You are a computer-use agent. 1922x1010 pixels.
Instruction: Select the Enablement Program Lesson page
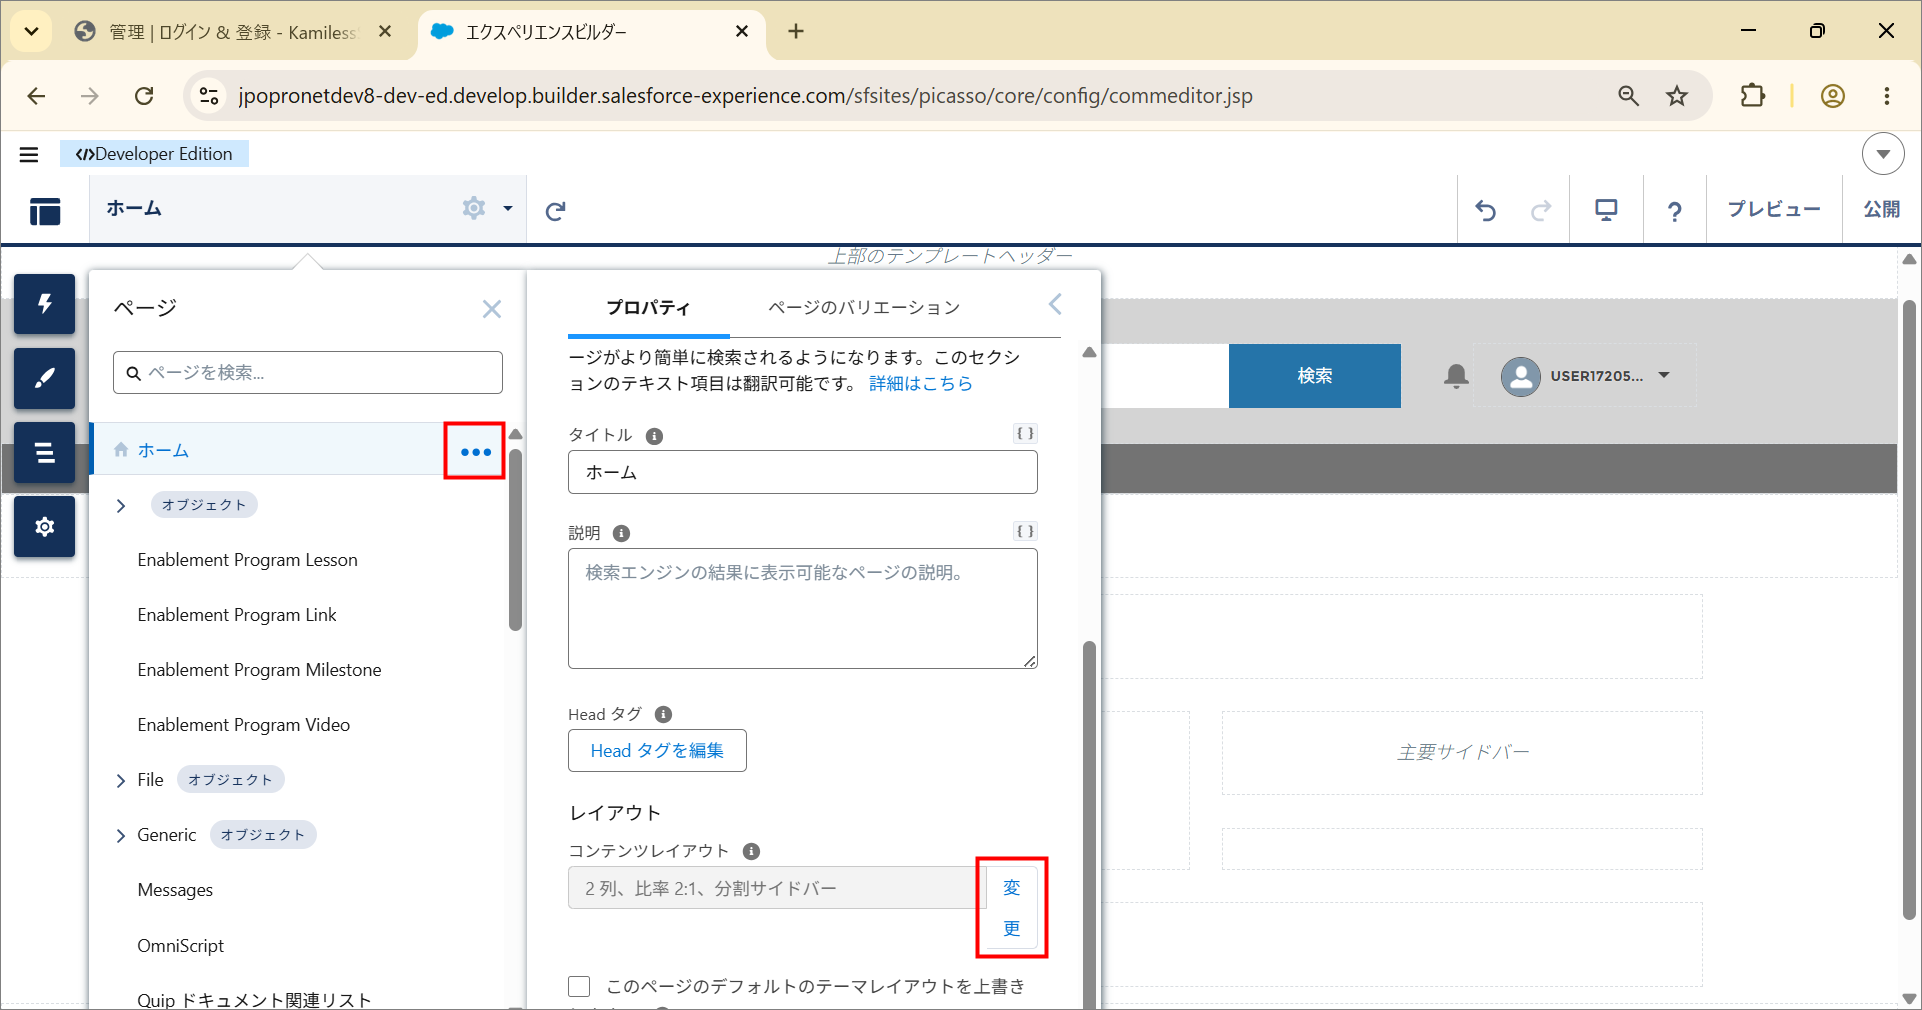click(247, 561)
